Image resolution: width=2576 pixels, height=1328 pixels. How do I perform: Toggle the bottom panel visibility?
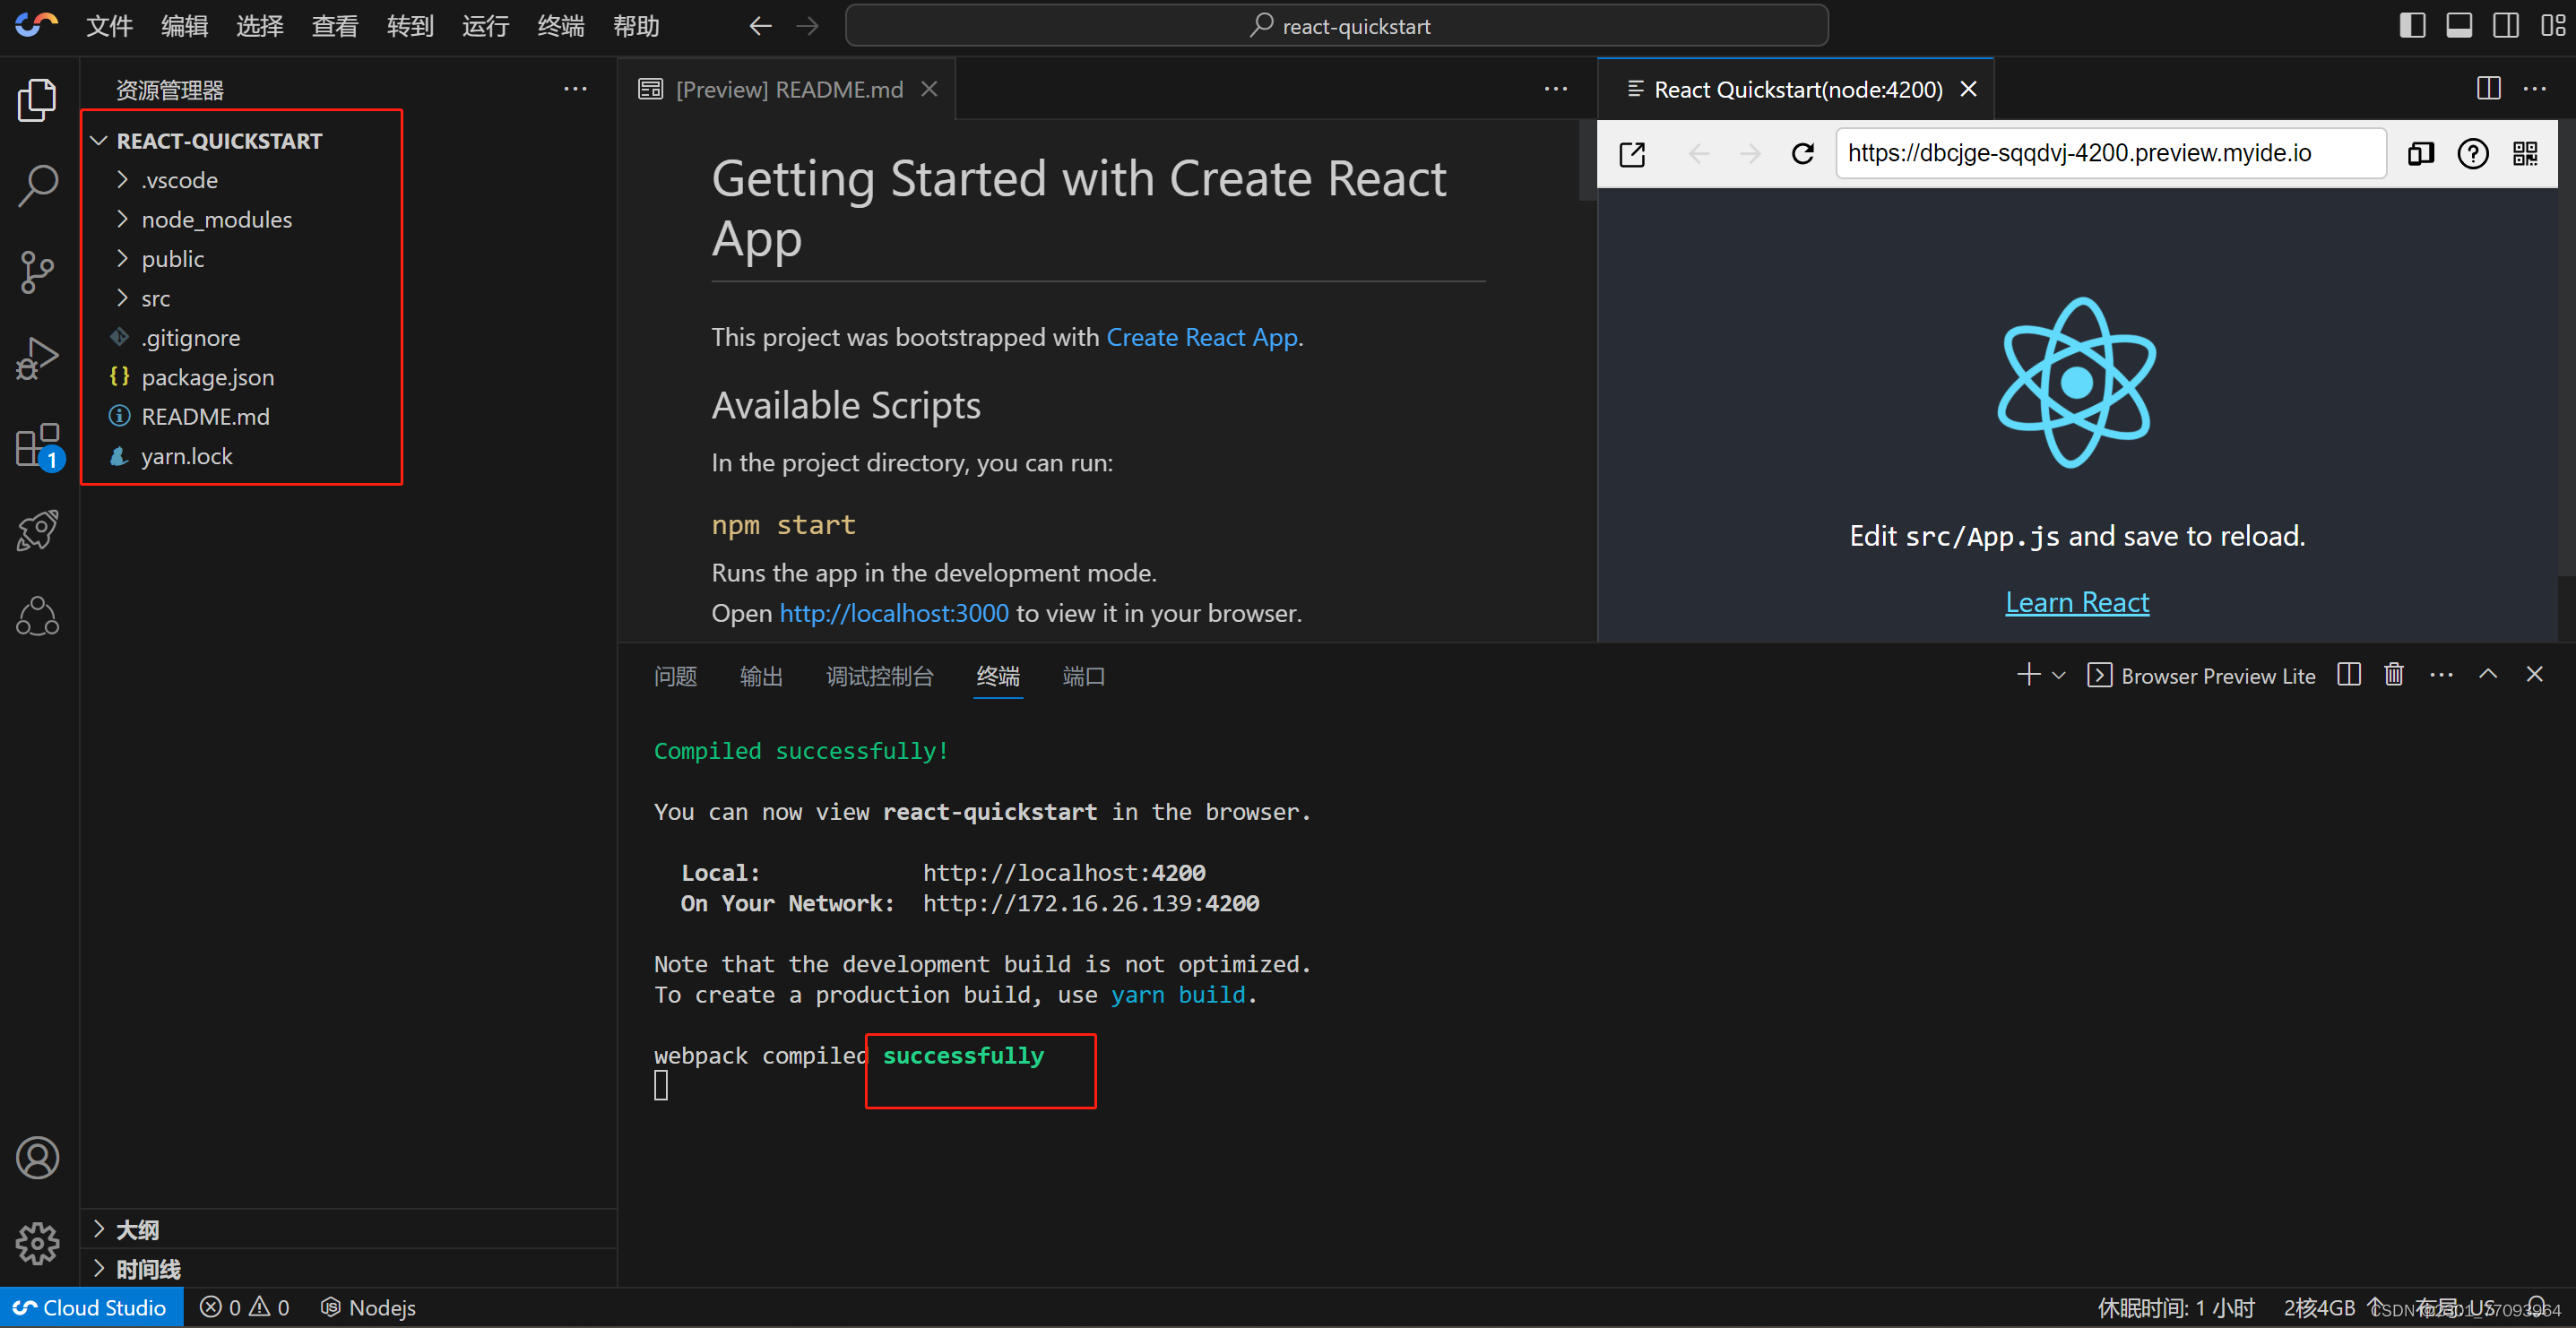click(2459, 25)
